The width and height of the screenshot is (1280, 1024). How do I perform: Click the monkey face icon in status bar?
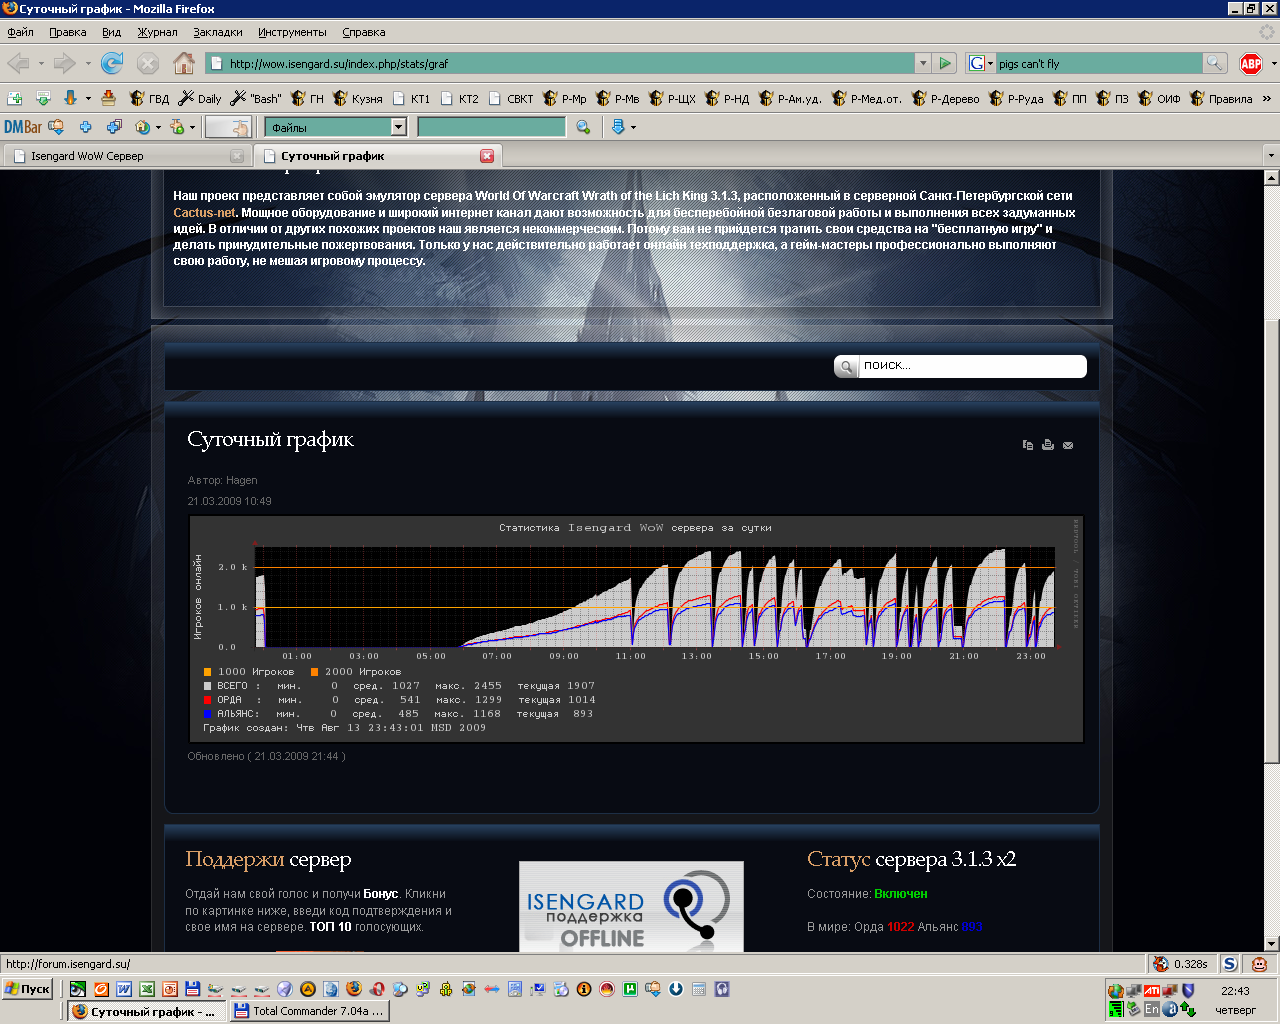pos(1259,964)
